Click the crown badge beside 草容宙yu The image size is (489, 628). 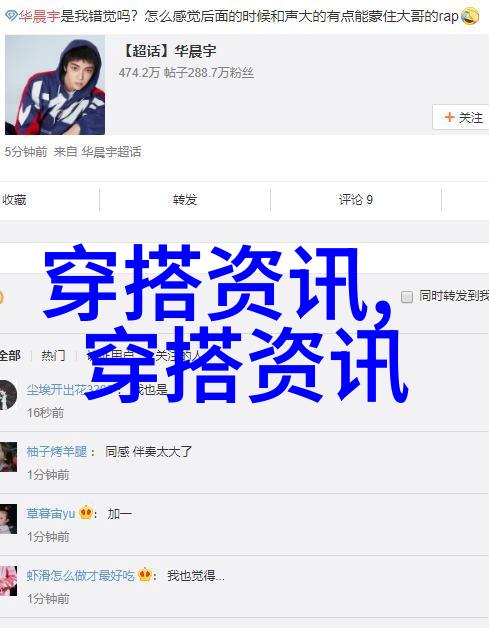[86, 513]
